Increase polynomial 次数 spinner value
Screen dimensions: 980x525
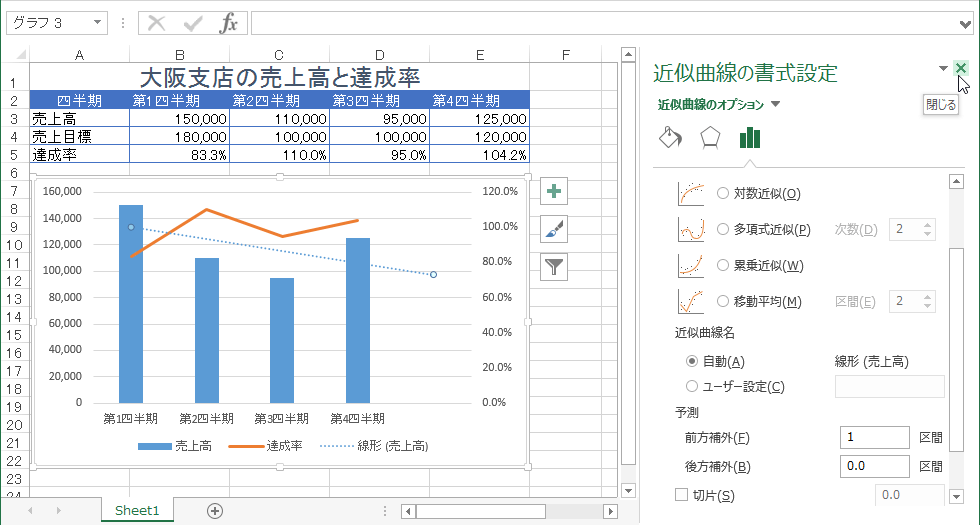click(928, 225)
